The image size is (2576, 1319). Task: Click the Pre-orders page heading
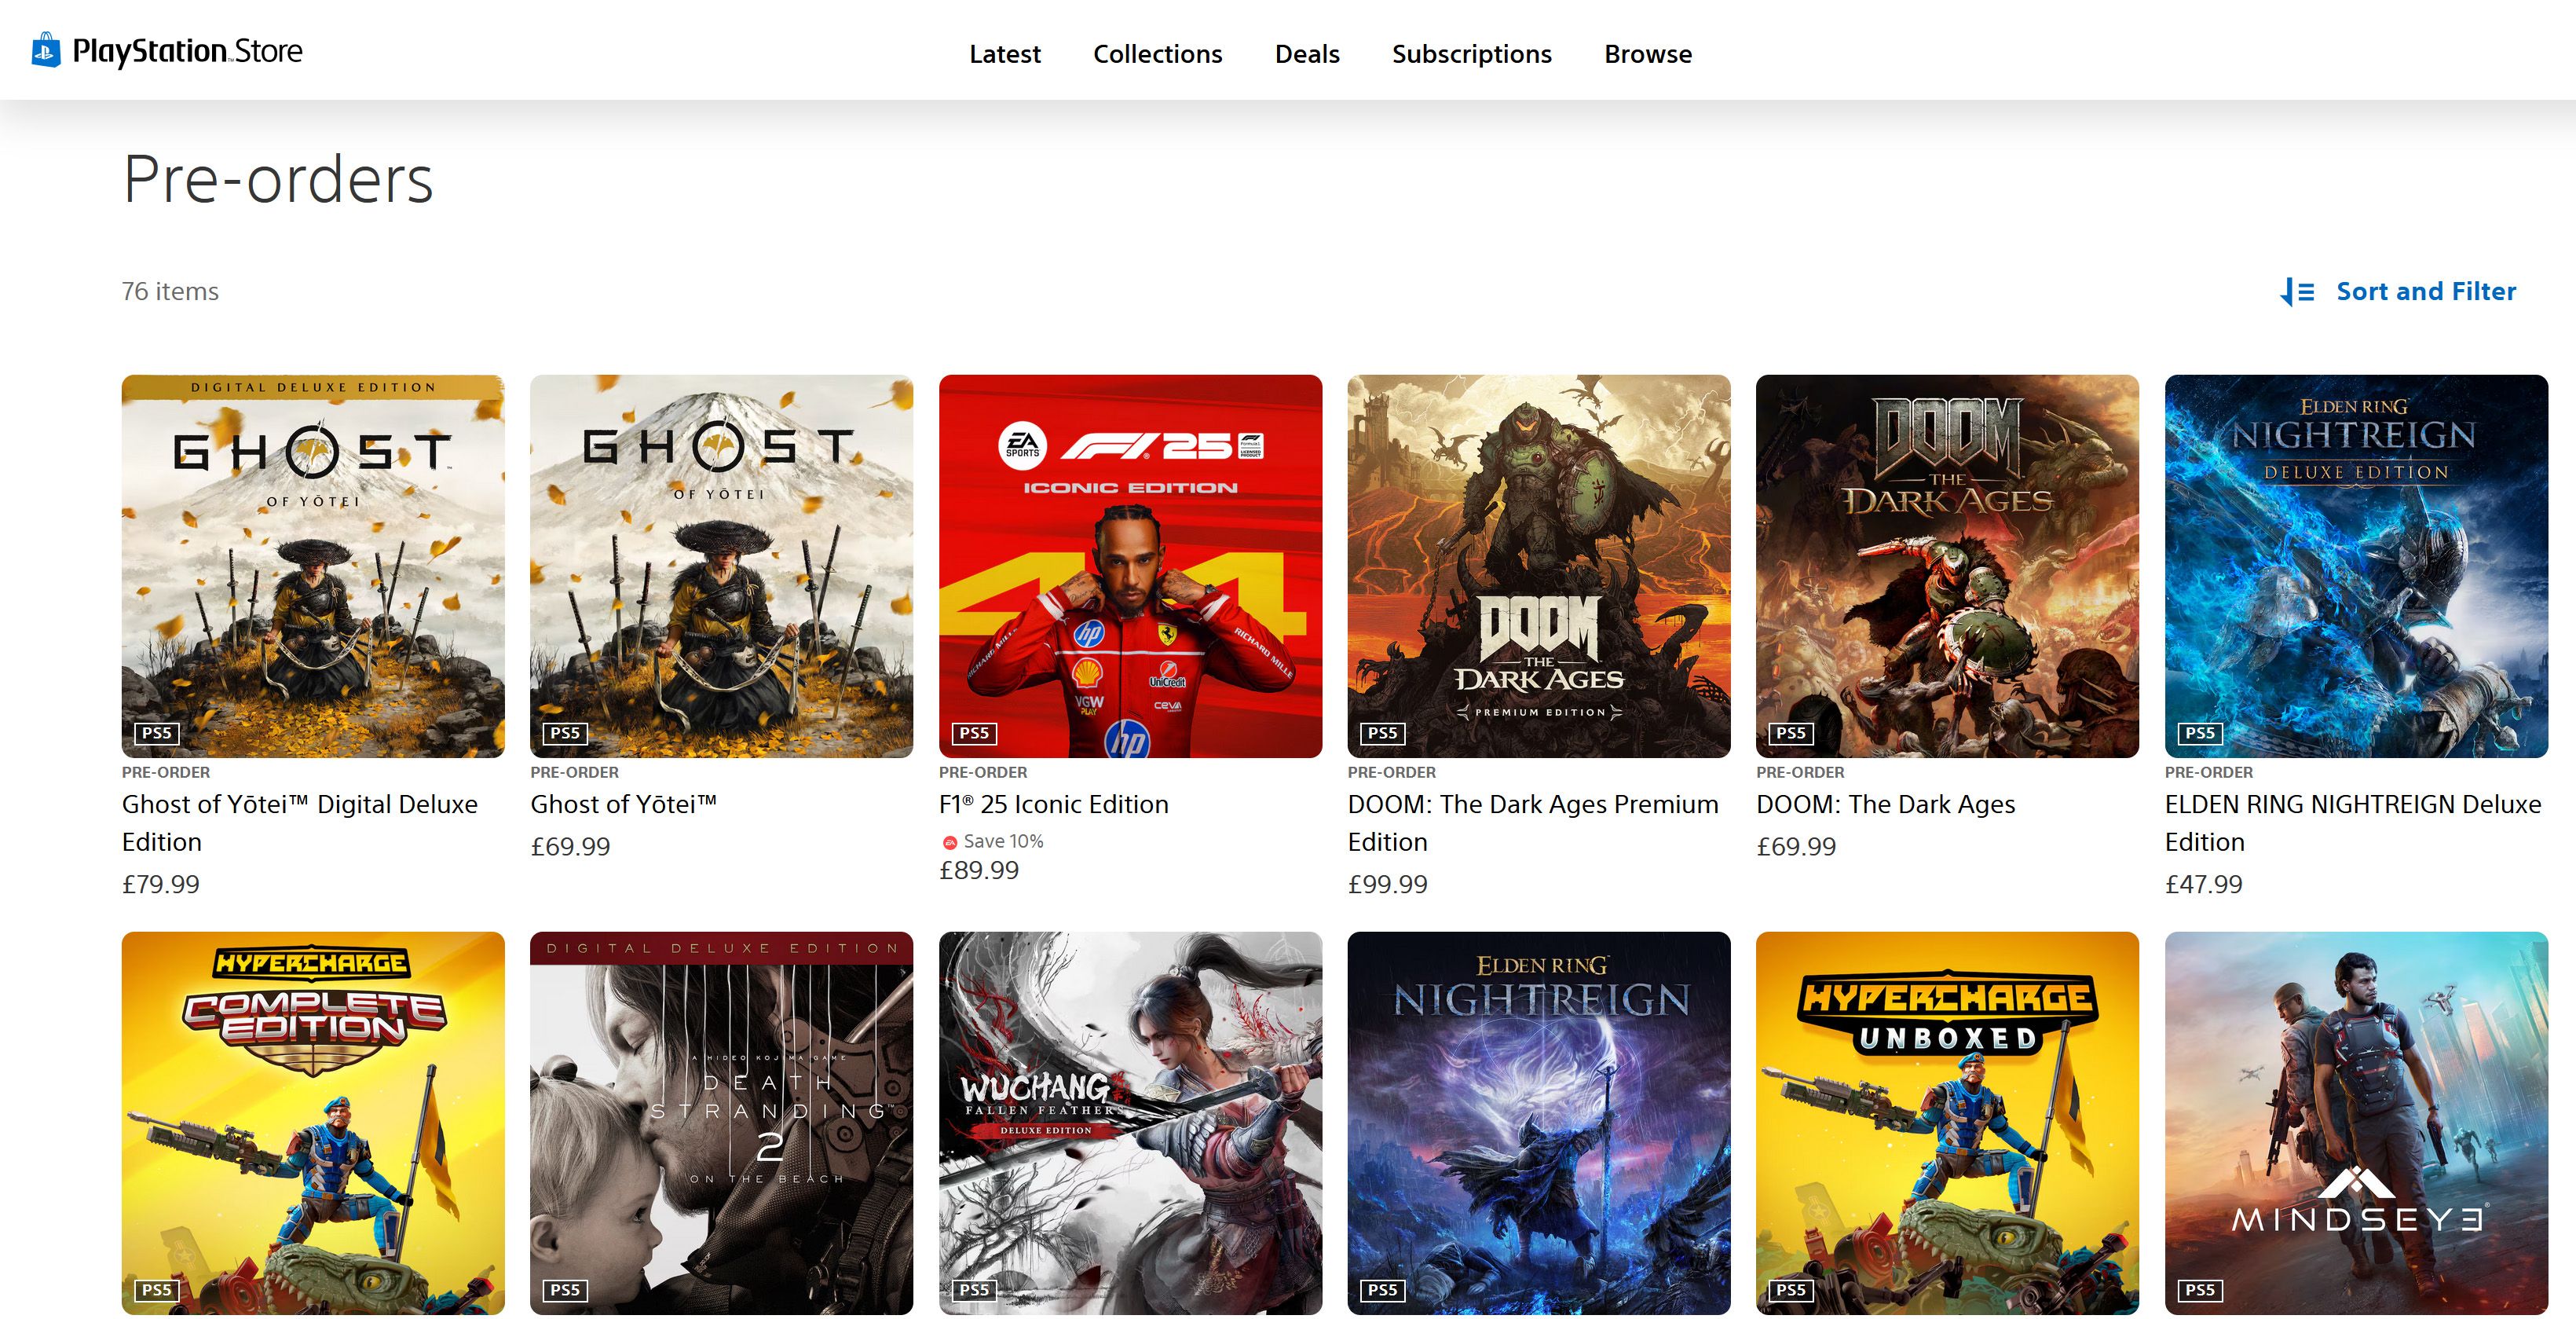click(x=278, y=180)
